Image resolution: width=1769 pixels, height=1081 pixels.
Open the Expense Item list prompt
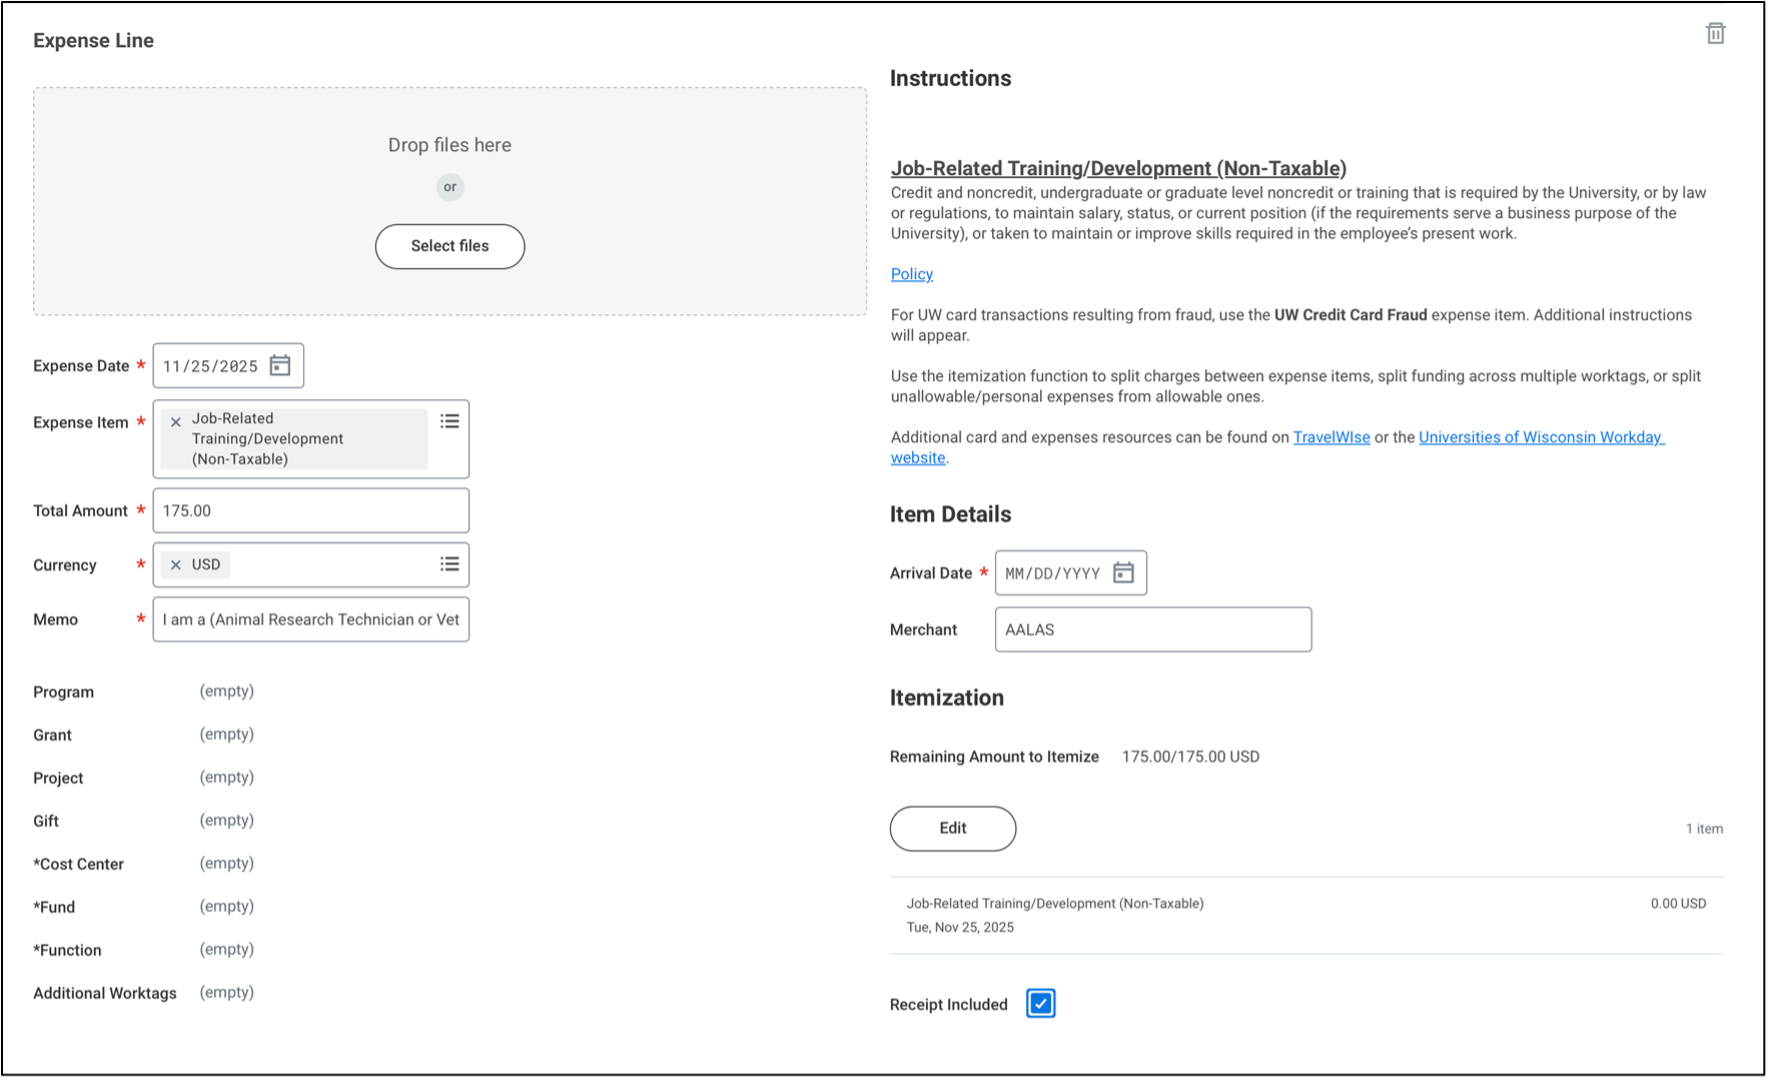pos(450,422)
